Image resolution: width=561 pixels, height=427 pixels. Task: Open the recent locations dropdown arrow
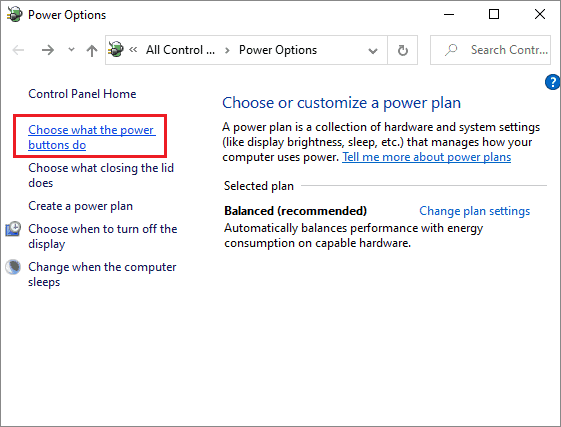point(72,50)
